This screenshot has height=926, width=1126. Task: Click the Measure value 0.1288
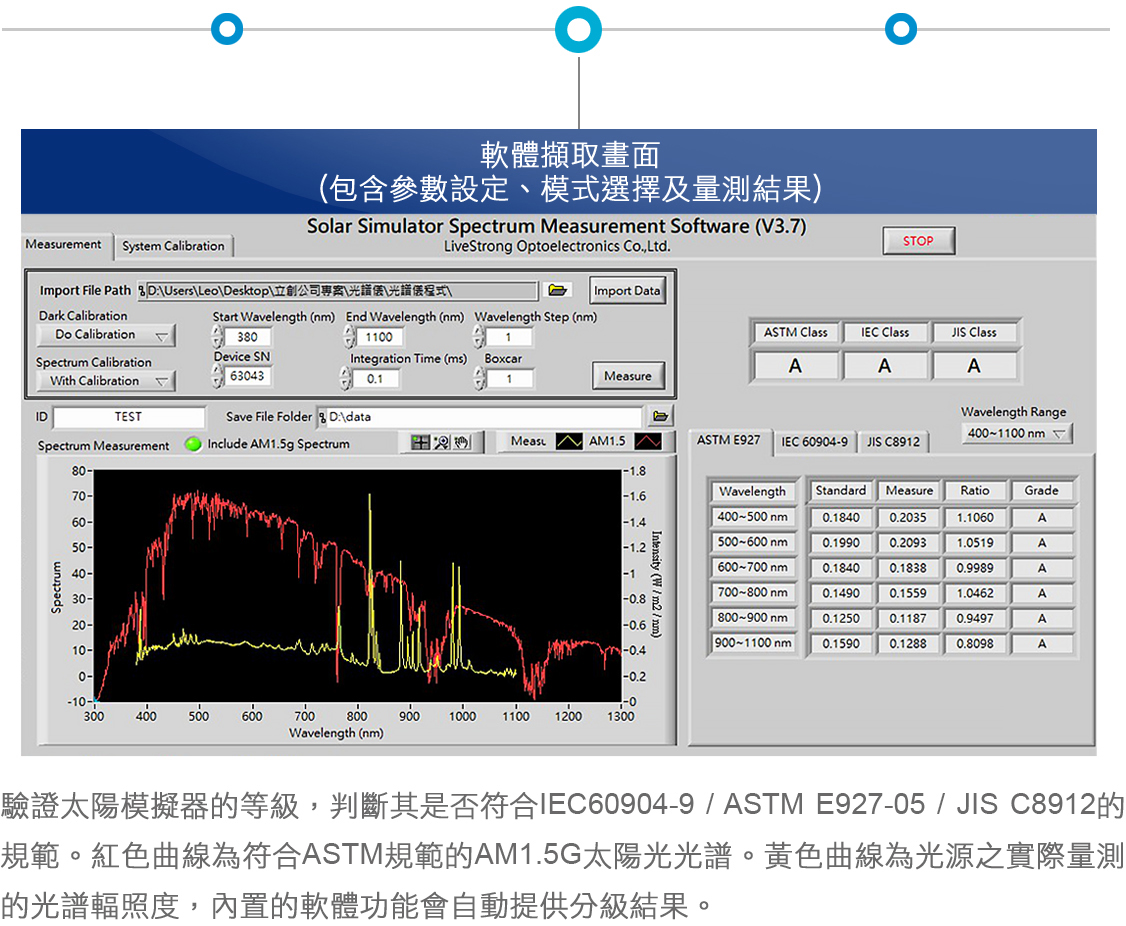(908, 644)
